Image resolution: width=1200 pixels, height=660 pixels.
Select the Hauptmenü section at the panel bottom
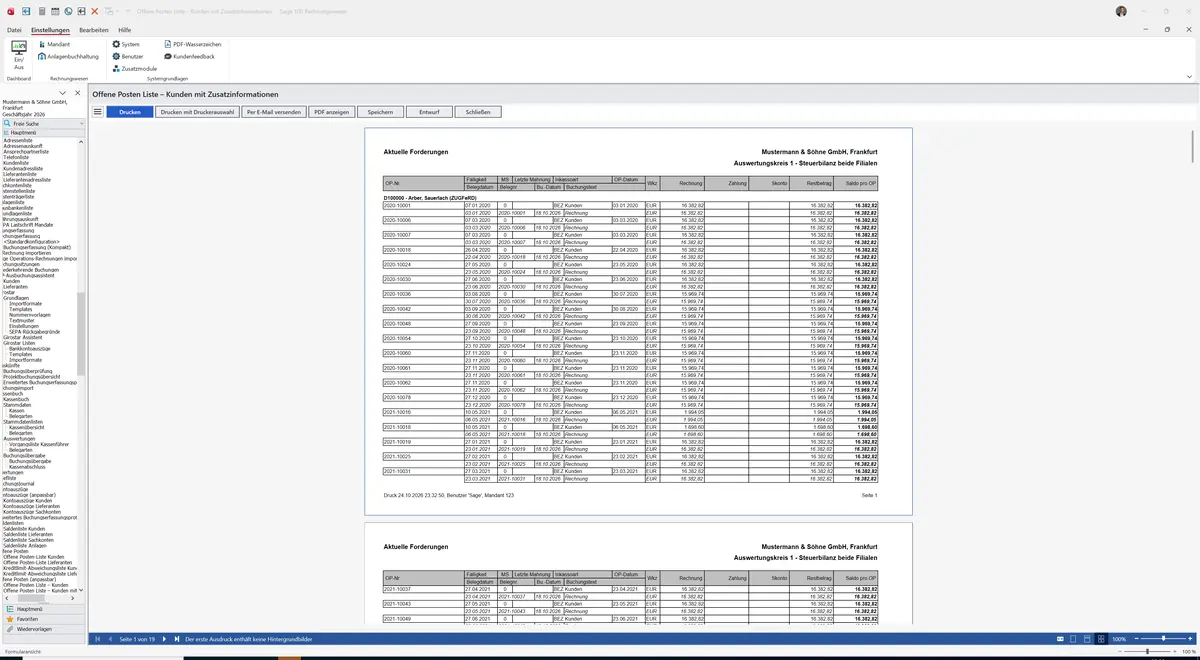click(43, 608)
